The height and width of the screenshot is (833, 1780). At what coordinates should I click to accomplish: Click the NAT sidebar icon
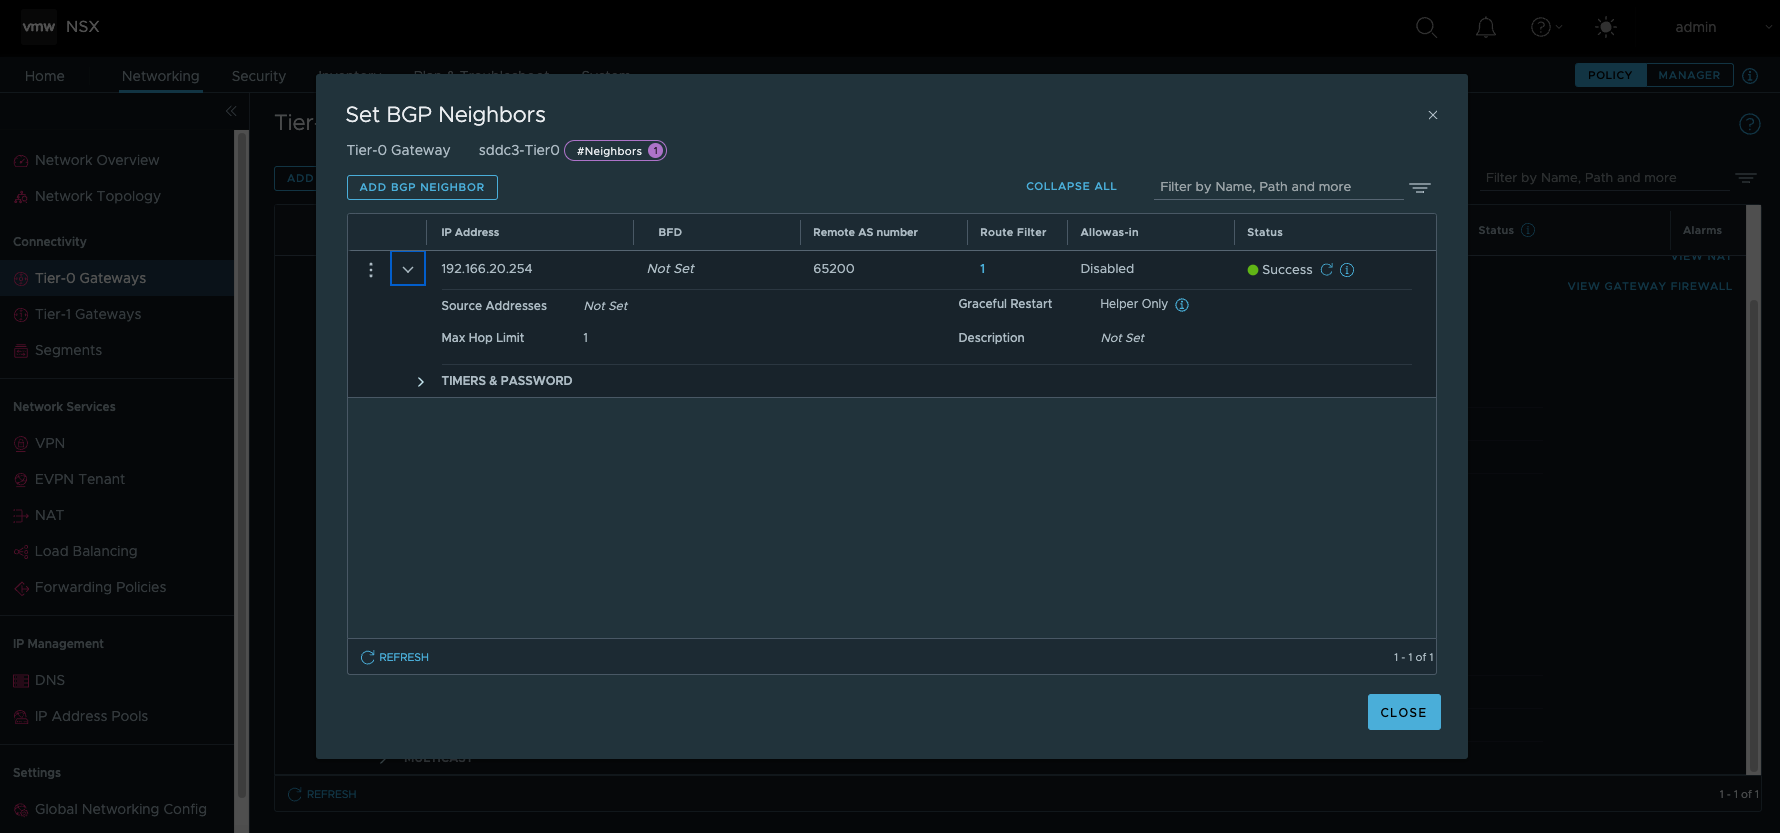[x=21, y=516]
